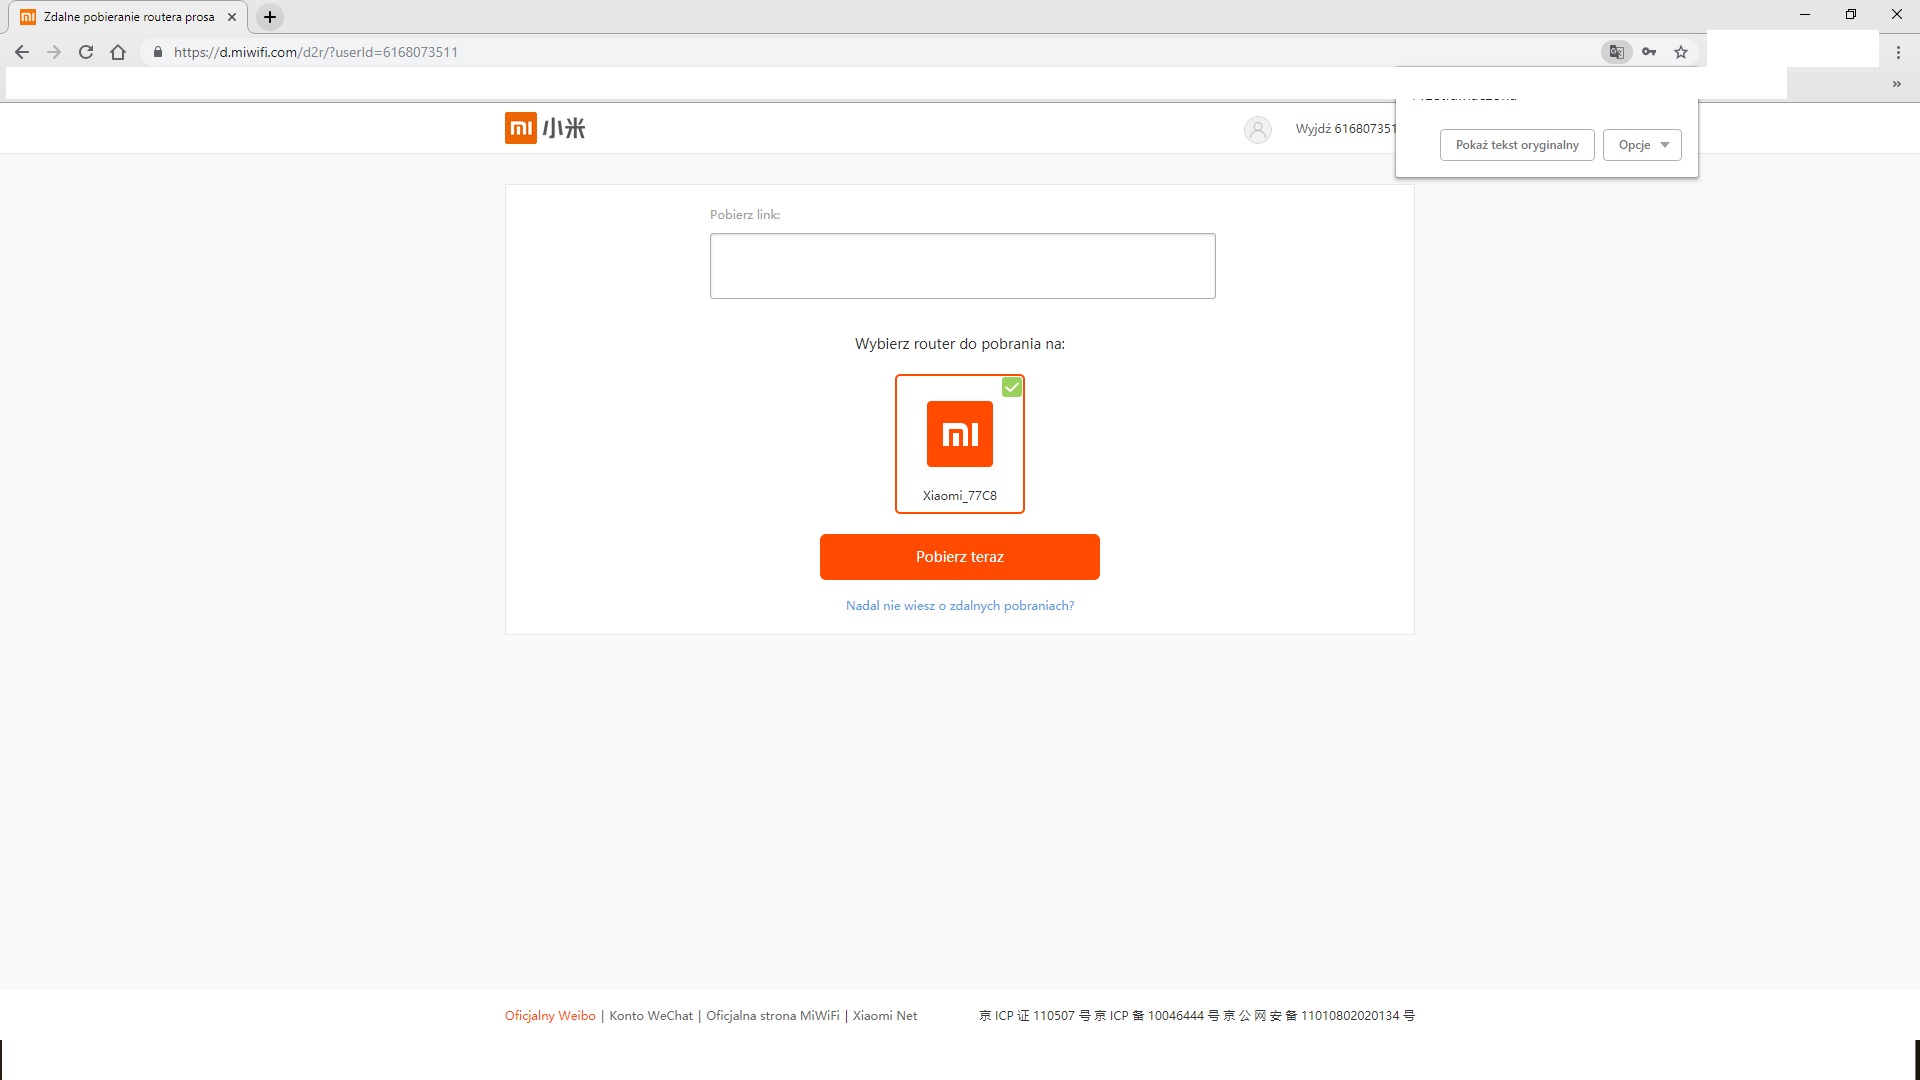1920x1080 pixels.
Task: Select the Xiaomi_77C8 router tile
Action: [x=959, y=444]
